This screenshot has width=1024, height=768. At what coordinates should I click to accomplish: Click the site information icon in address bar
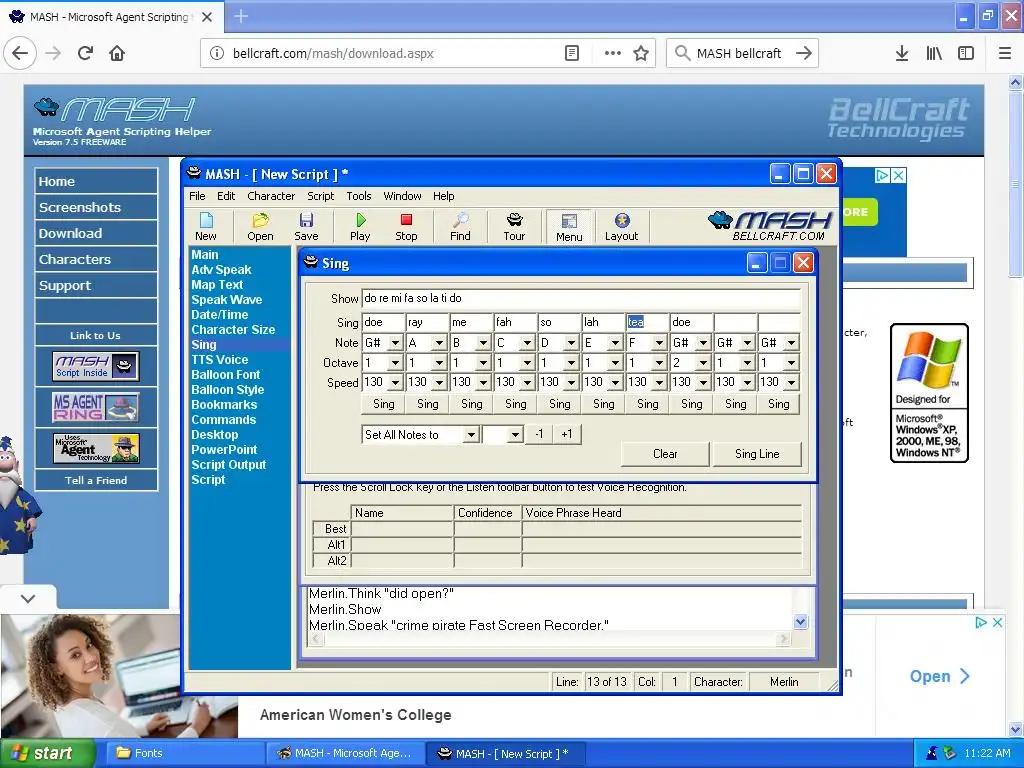pos(217,53)
